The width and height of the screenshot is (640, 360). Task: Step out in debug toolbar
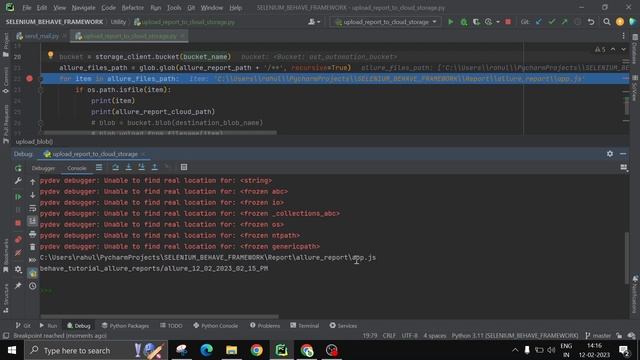154,167
